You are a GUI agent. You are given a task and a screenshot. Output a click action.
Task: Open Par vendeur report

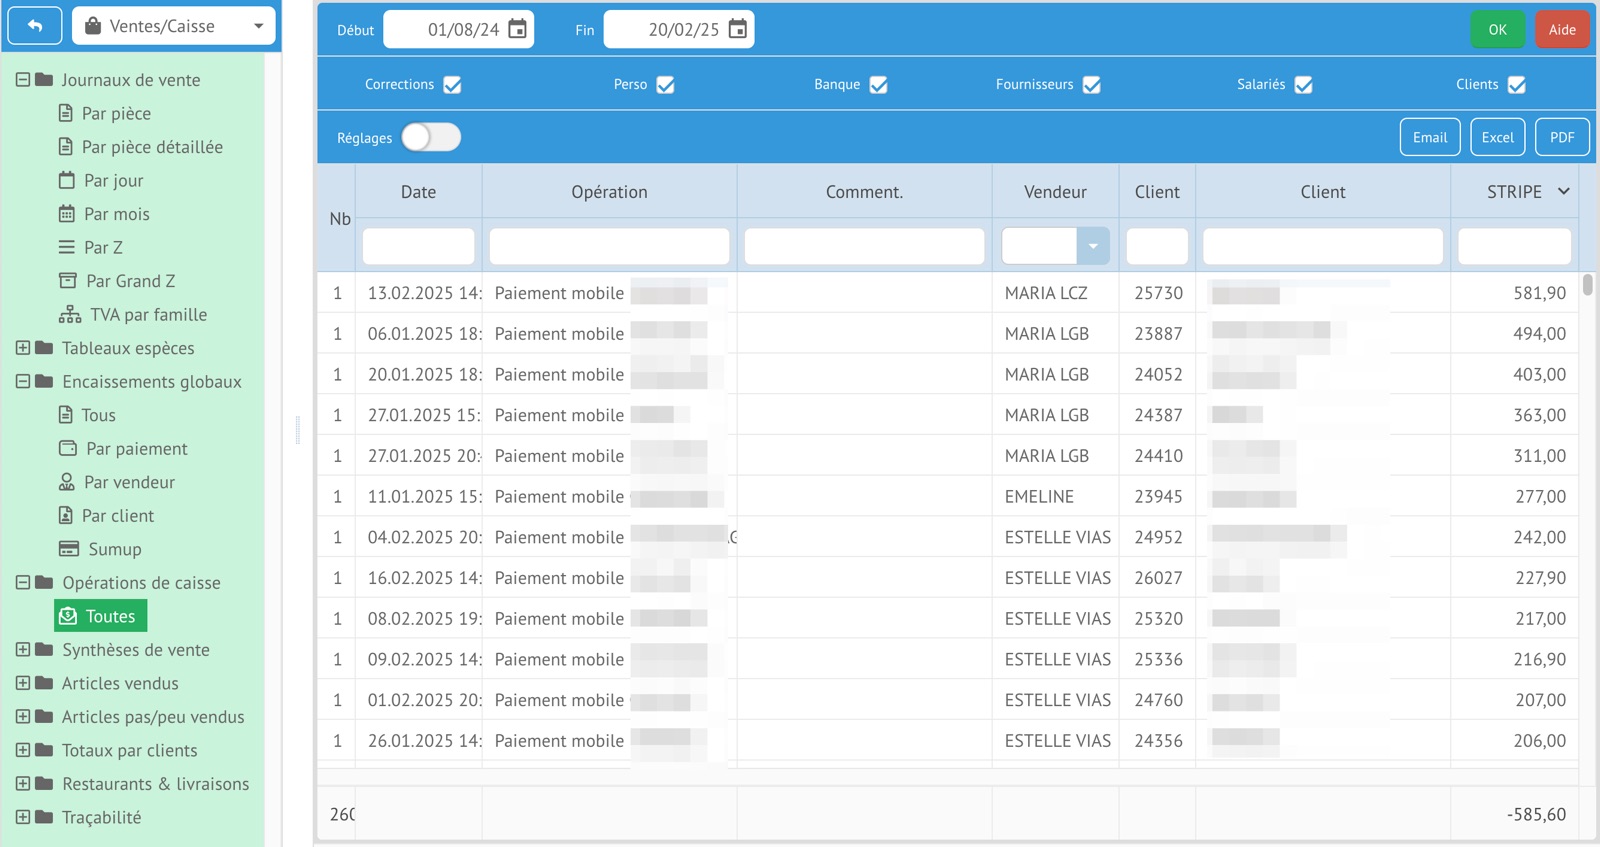pyautogui.click(x=128, y=482)
